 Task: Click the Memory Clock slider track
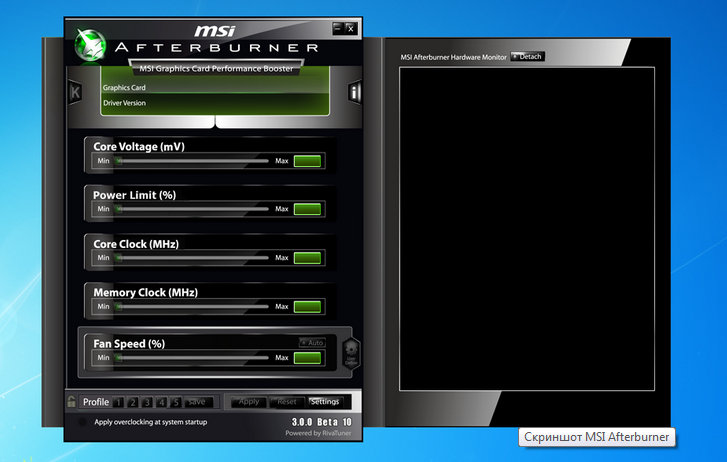[192, 307]
